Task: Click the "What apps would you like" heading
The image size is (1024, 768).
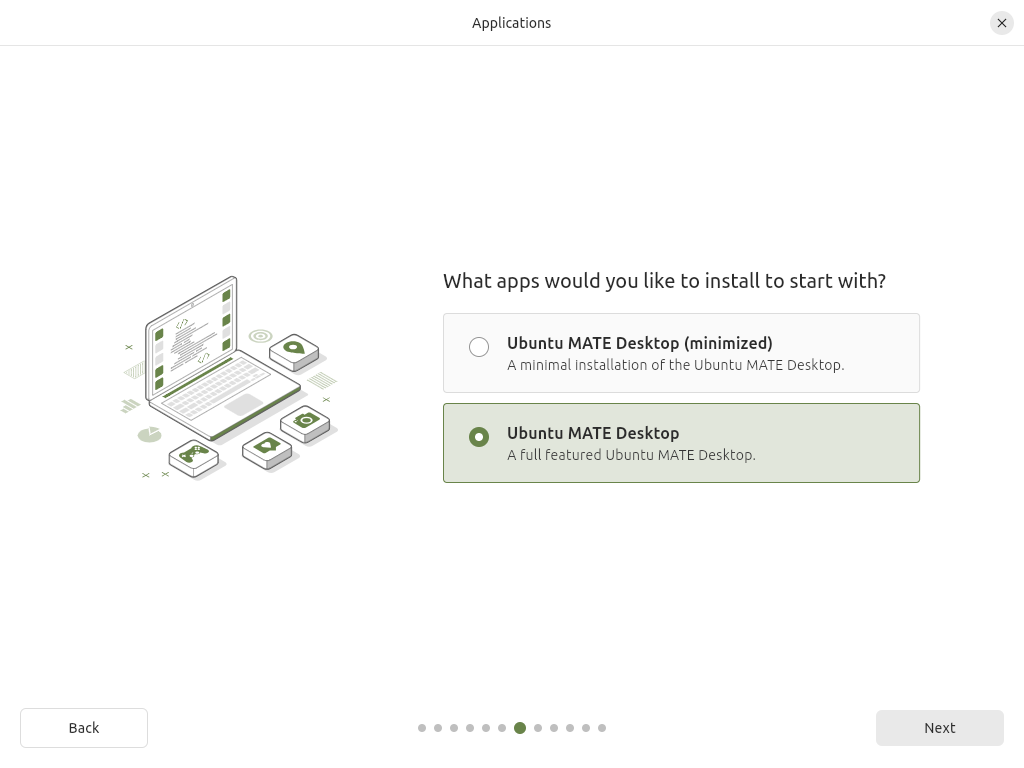Action: coord(664,281)
